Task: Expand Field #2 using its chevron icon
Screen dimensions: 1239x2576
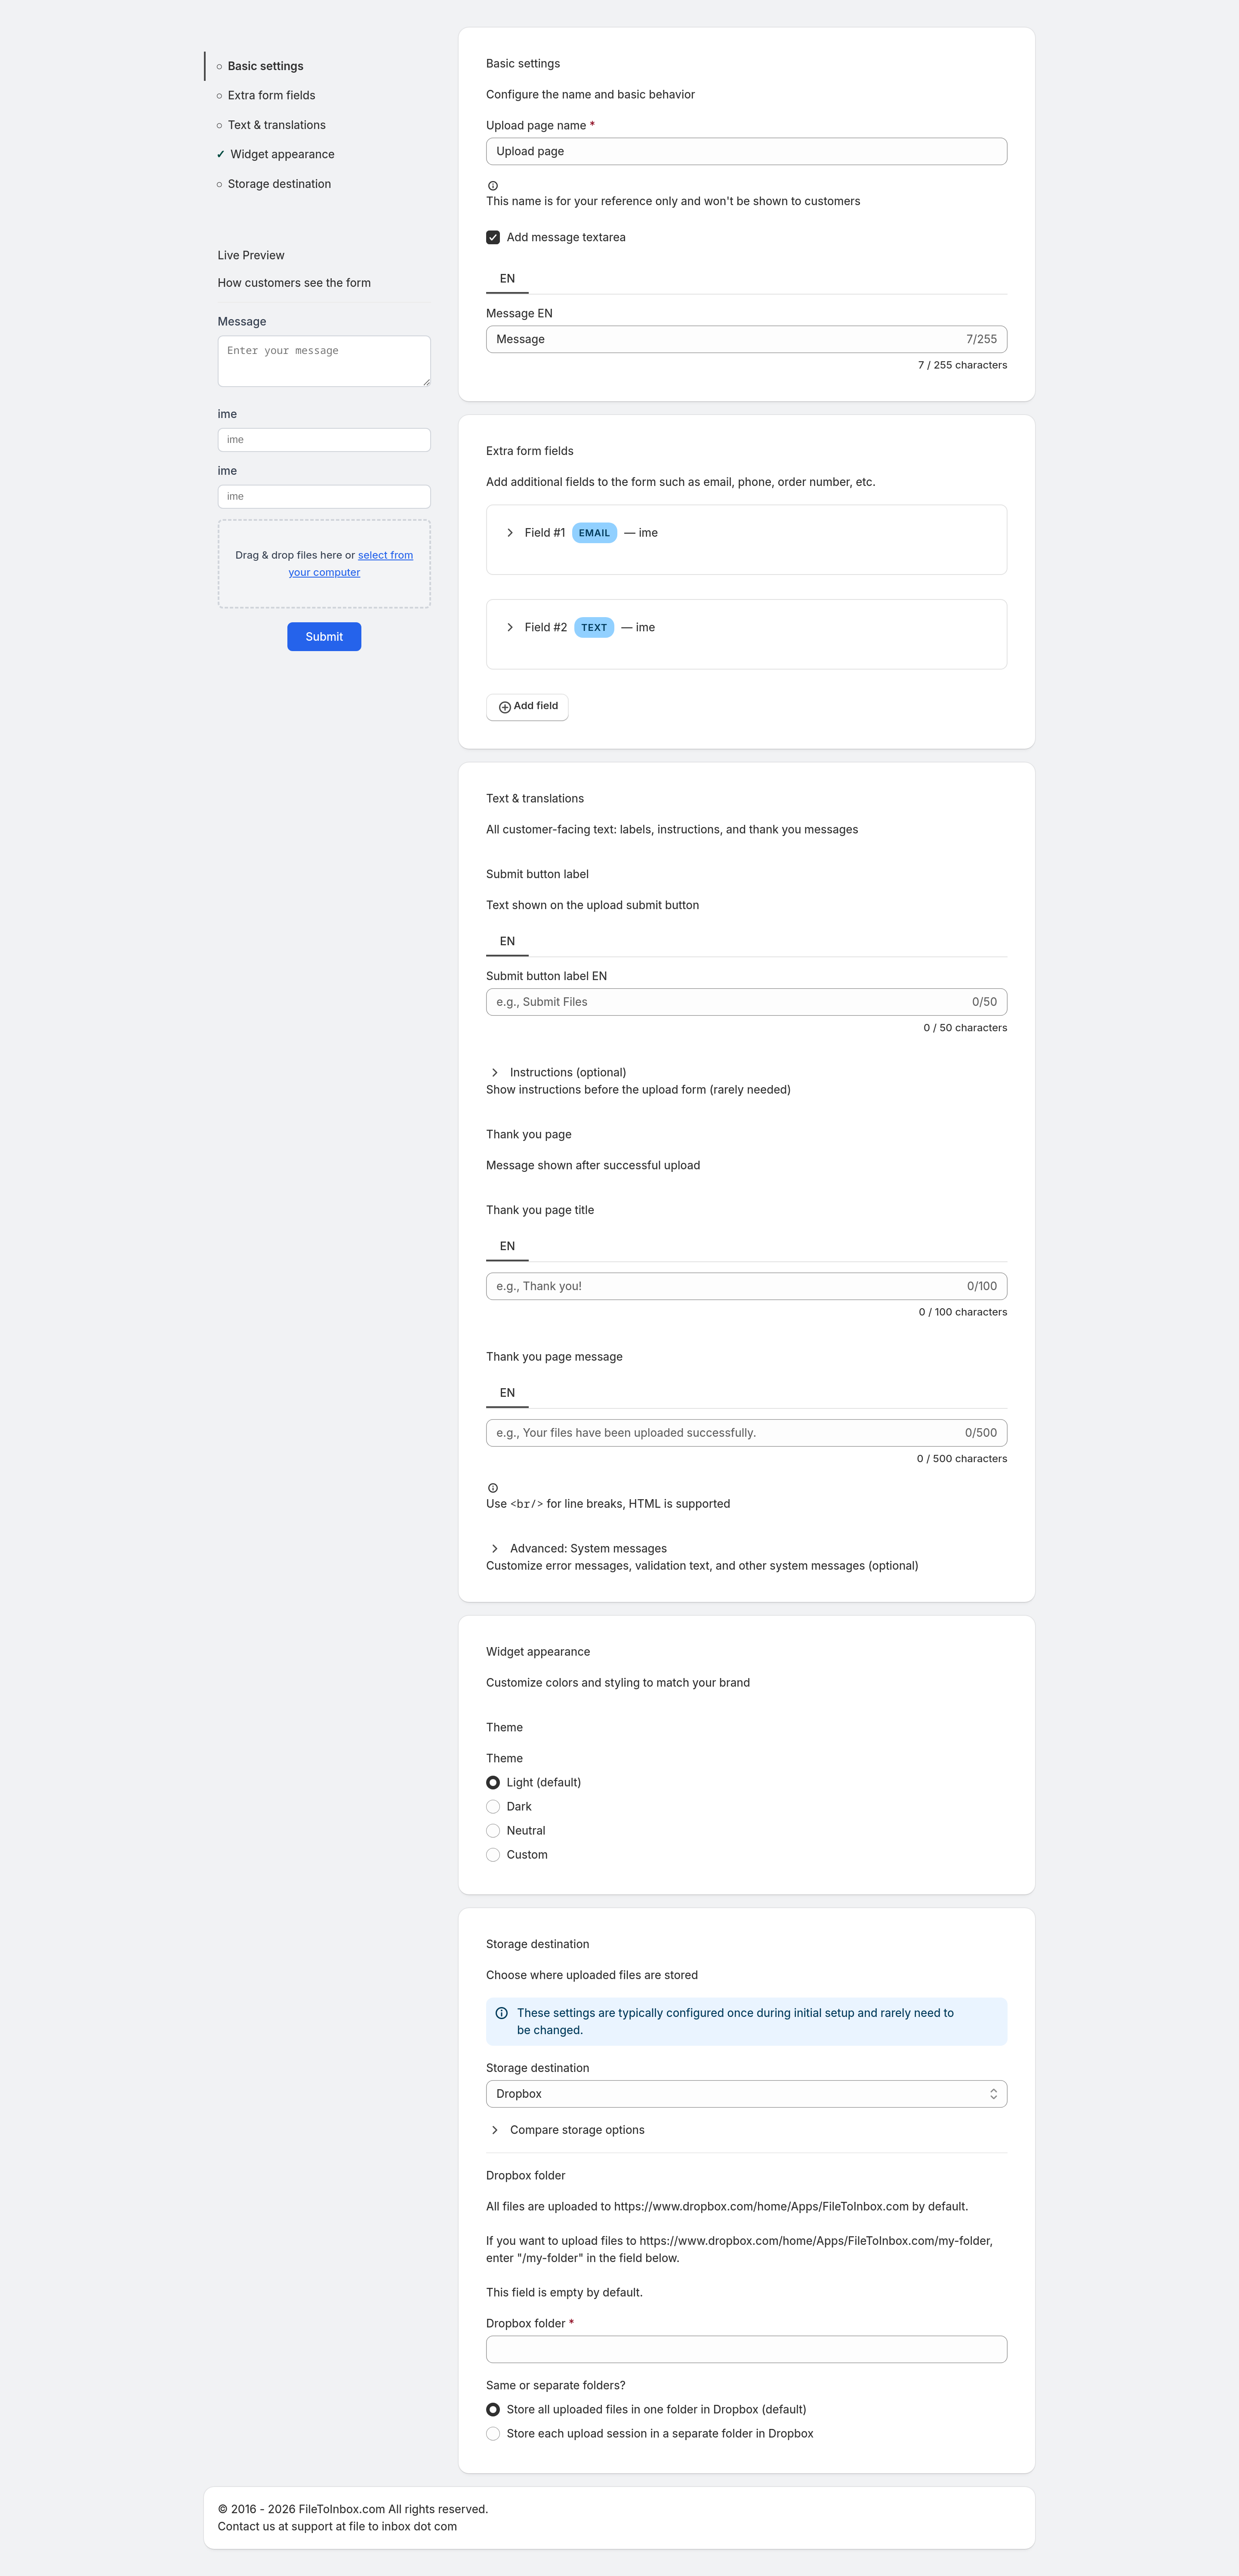Action: click(510, 628)
